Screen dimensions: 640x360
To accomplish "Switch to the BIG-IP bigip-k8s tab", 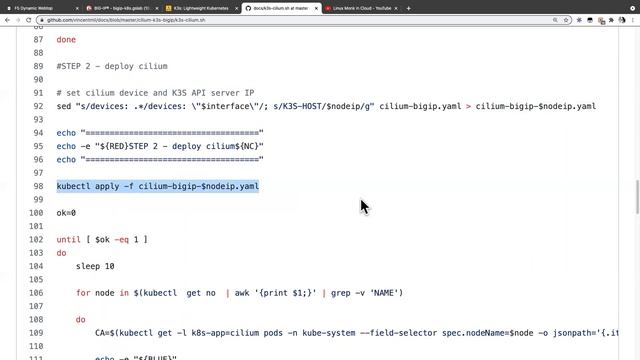I will click(x=122, y=8).
